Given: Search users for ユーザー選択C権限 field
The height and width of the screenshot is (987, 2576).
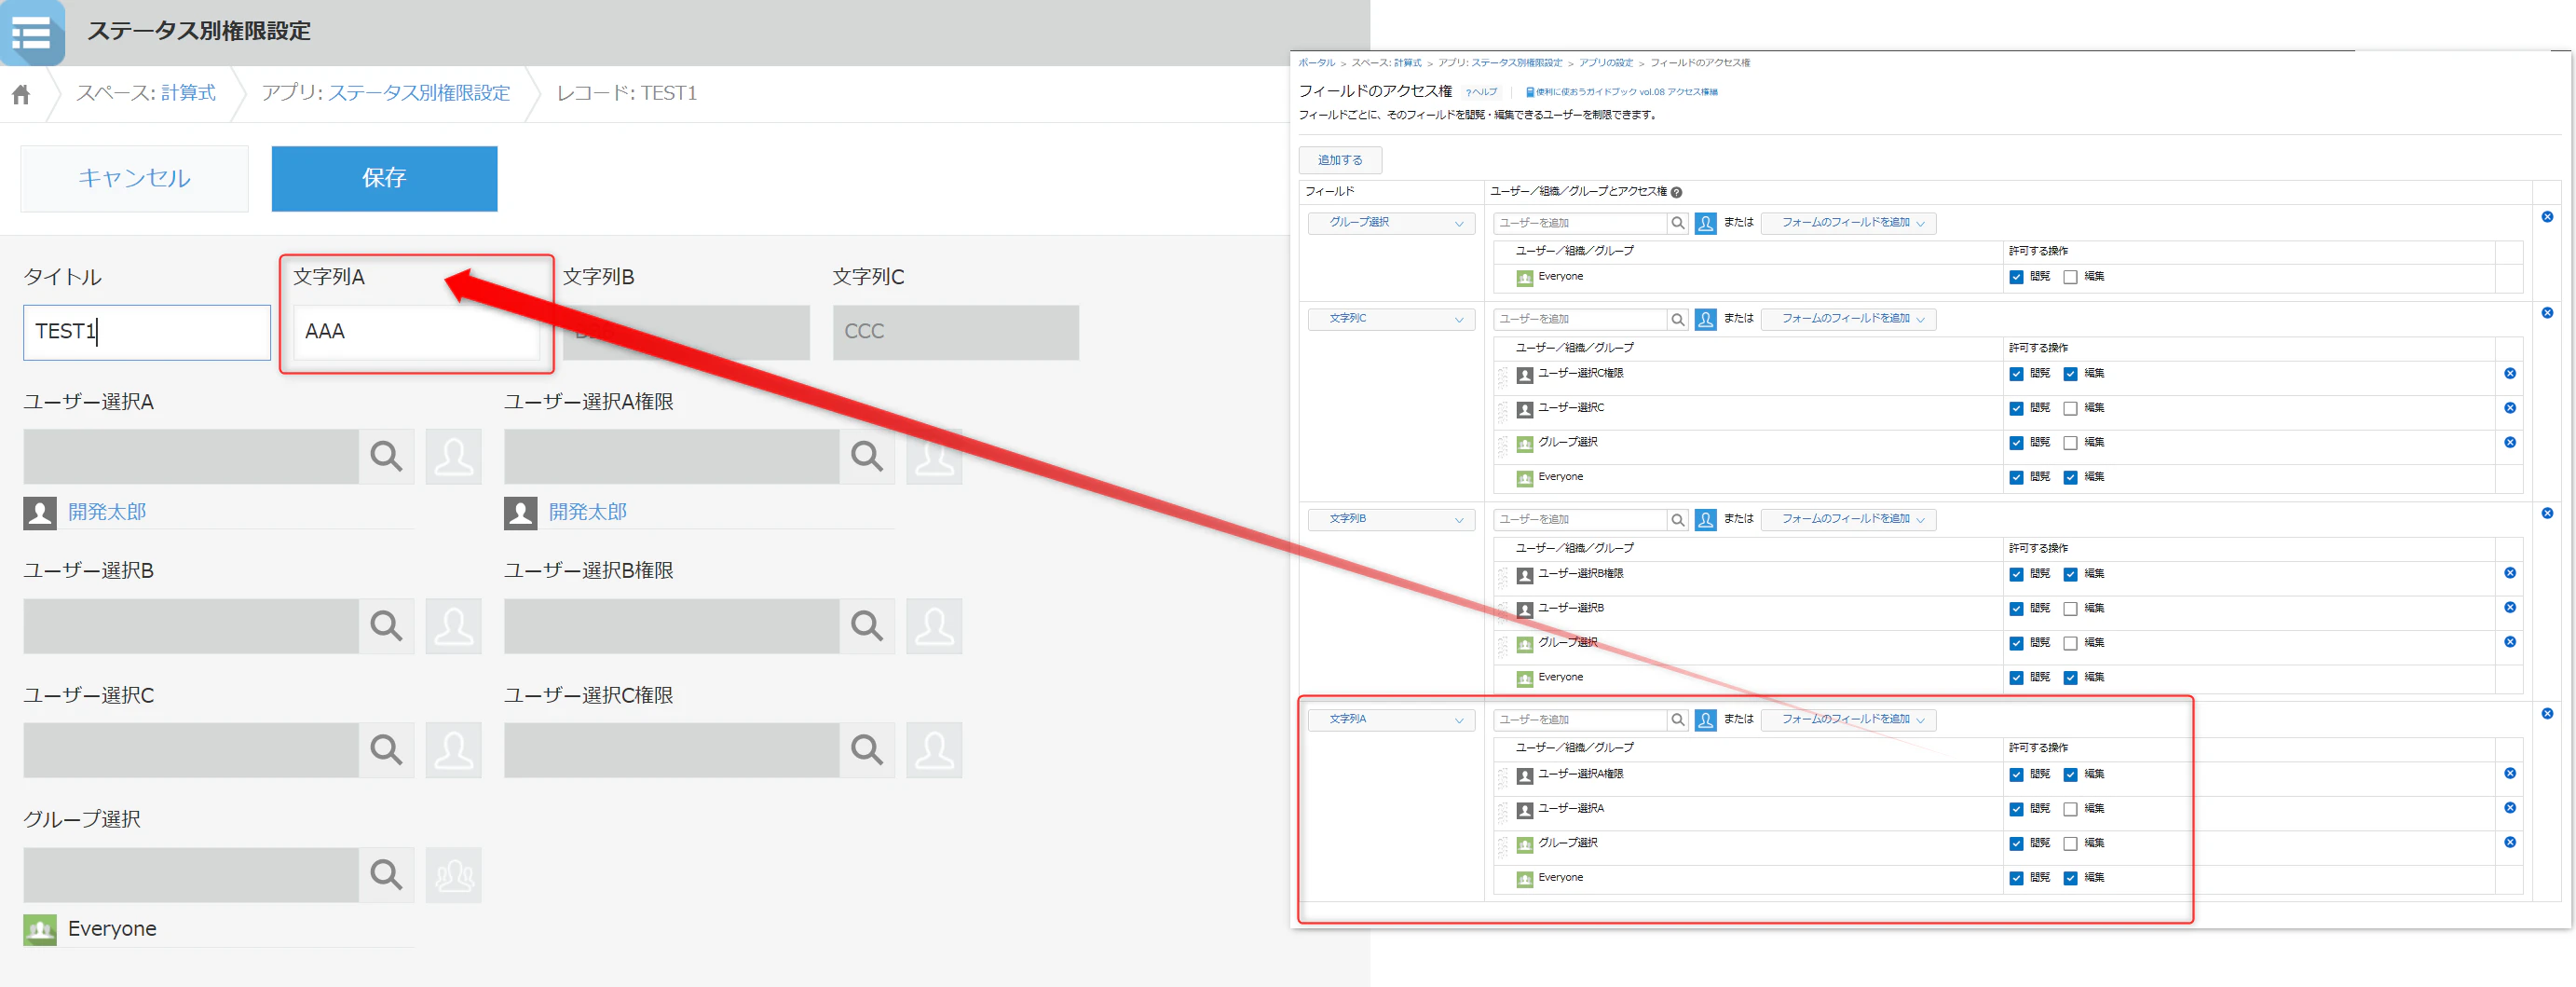Looking at the screenshot, I should point(867,750).
